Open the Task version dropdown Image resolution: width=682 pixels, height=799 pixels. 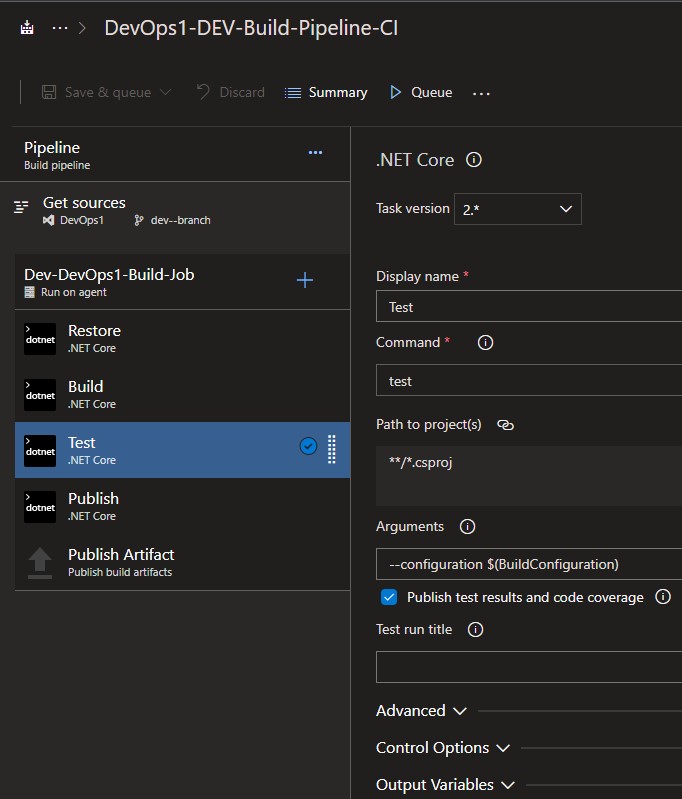click(x=518, y=209)
